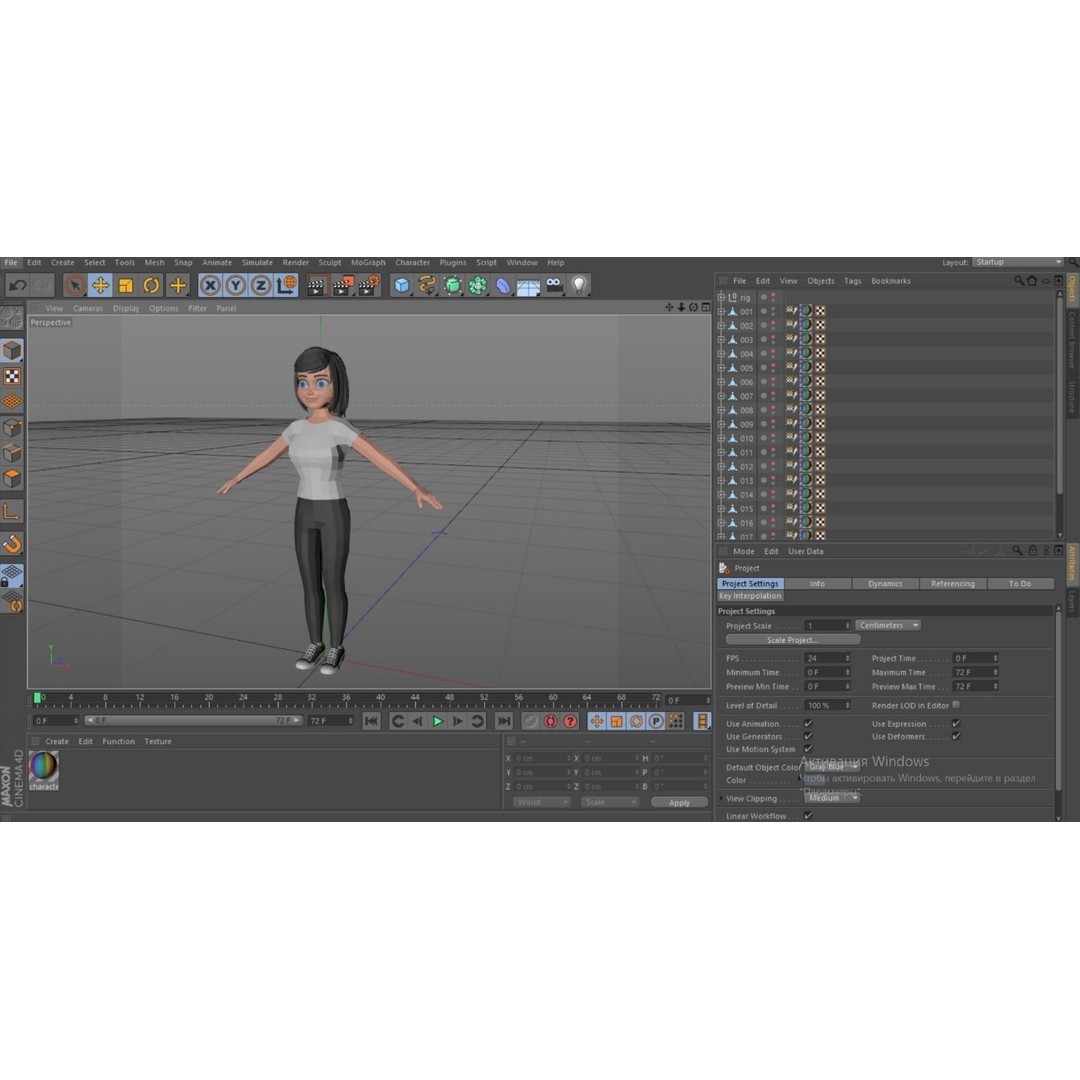Enable Render LOD in Editor
Viewport: 1080px width, 1080px height.
point(956,706)
